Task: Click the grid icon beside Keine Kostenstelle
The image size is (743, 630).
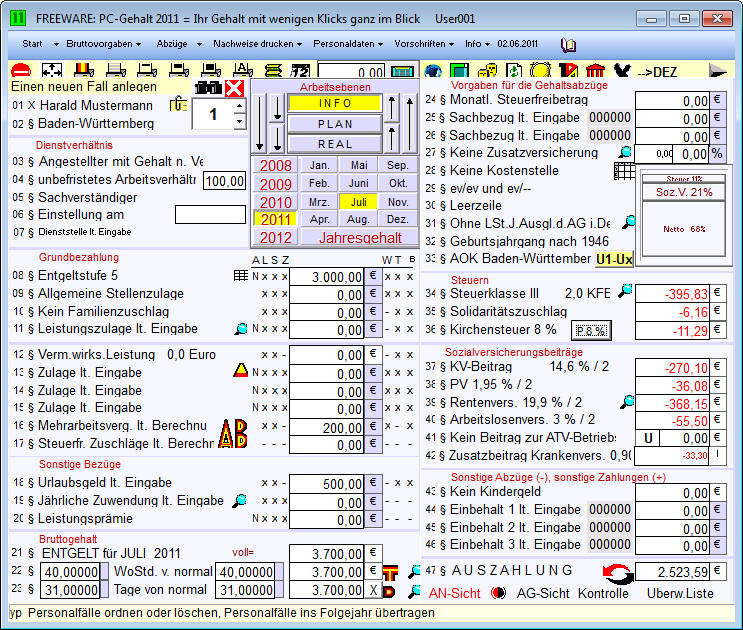Action: (624, 171)
